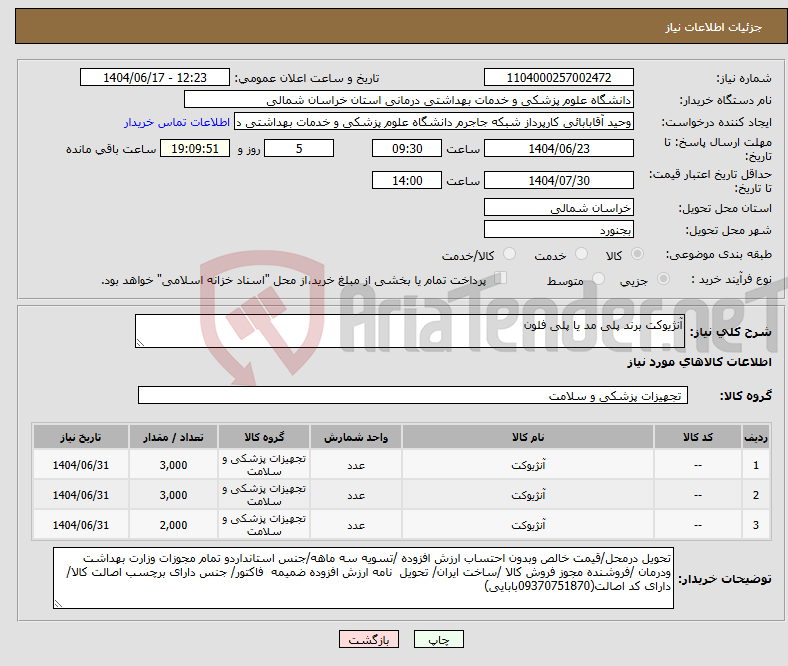Click the resize handle of description textarea
The width and height of the screenshot is (788, 666).
(x=140, y=343)
